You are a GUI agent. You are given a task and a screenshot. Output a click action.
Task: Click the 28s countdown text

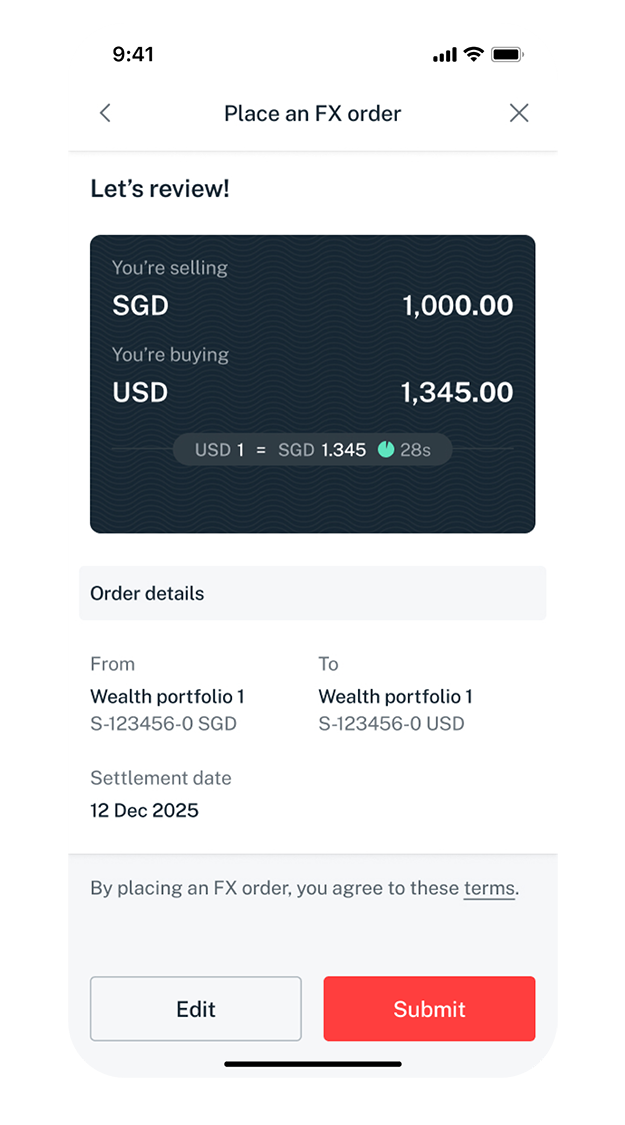(415, 450)
